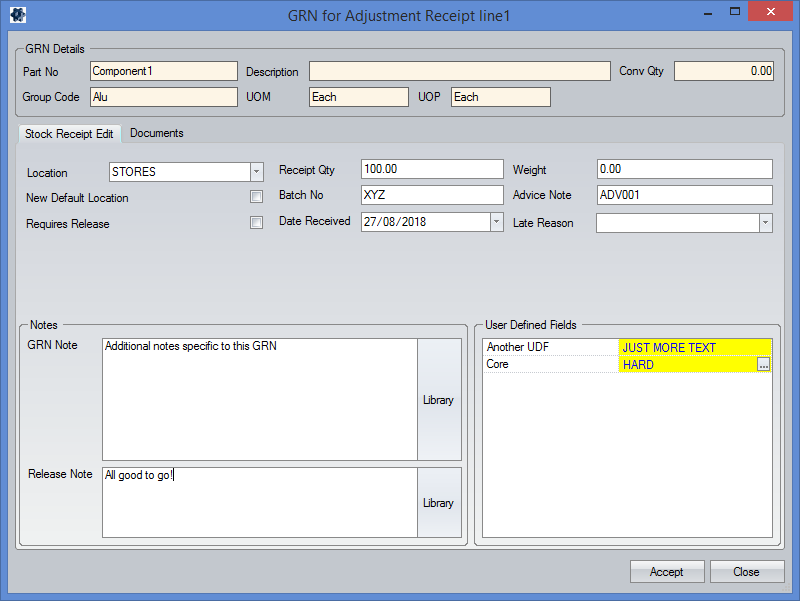Focus the Advice Note text field

(x=684, y=195)
